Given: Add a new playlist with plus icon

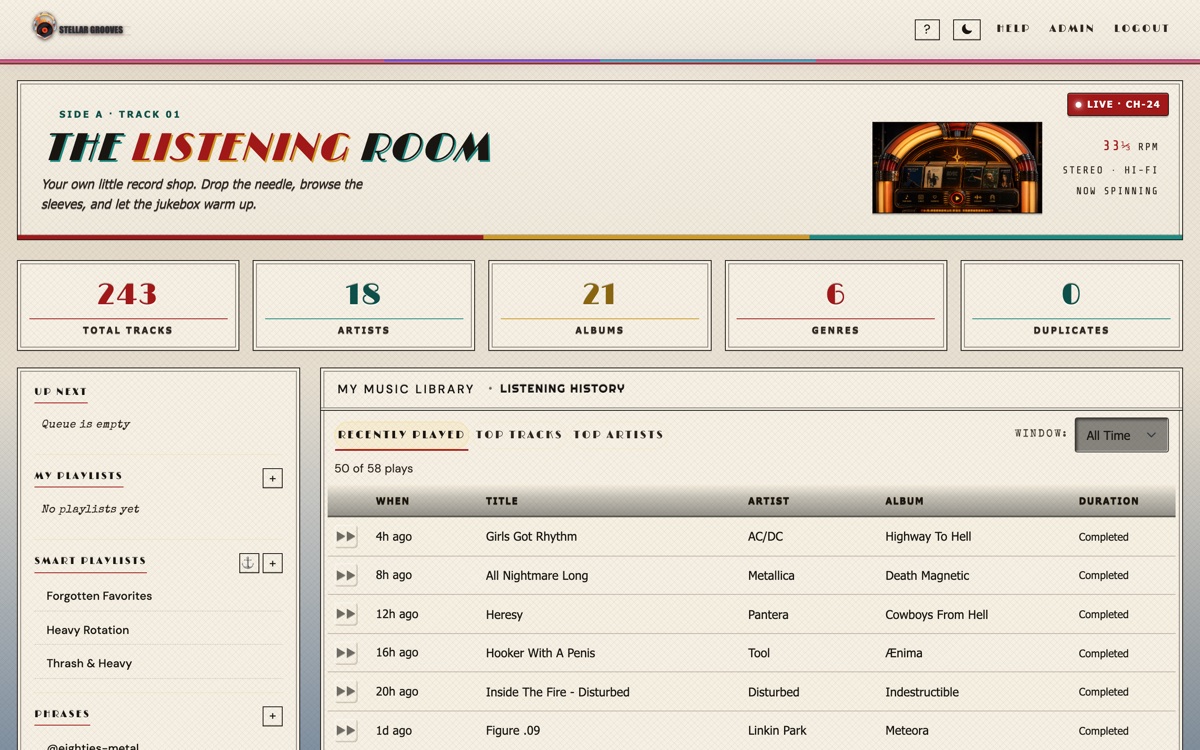Looking at the screenshot, I should (272, 478).
